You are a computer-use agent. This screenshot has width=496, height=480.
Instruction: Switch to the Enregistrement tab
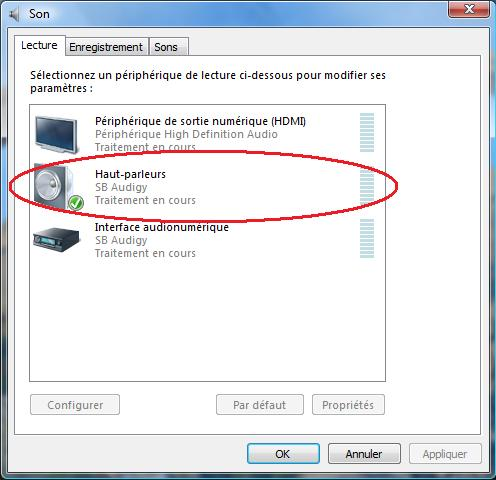click(106, 47)
